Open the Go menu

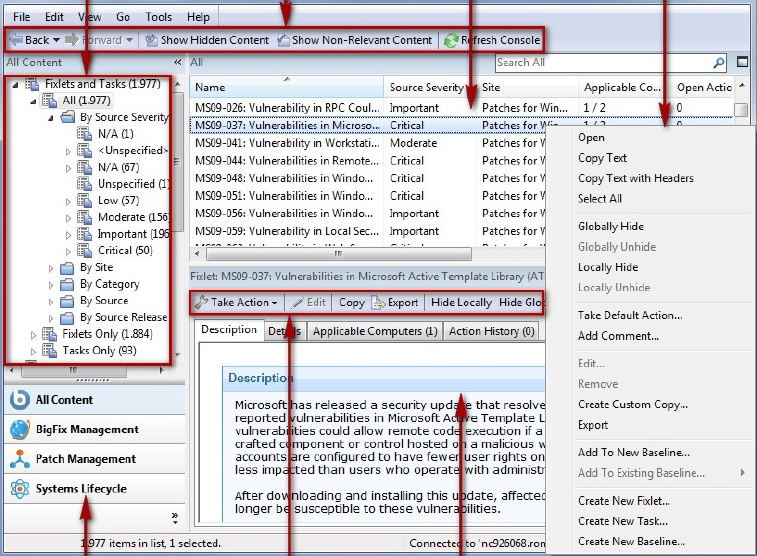pyautogui.click(x=123, y=17)
